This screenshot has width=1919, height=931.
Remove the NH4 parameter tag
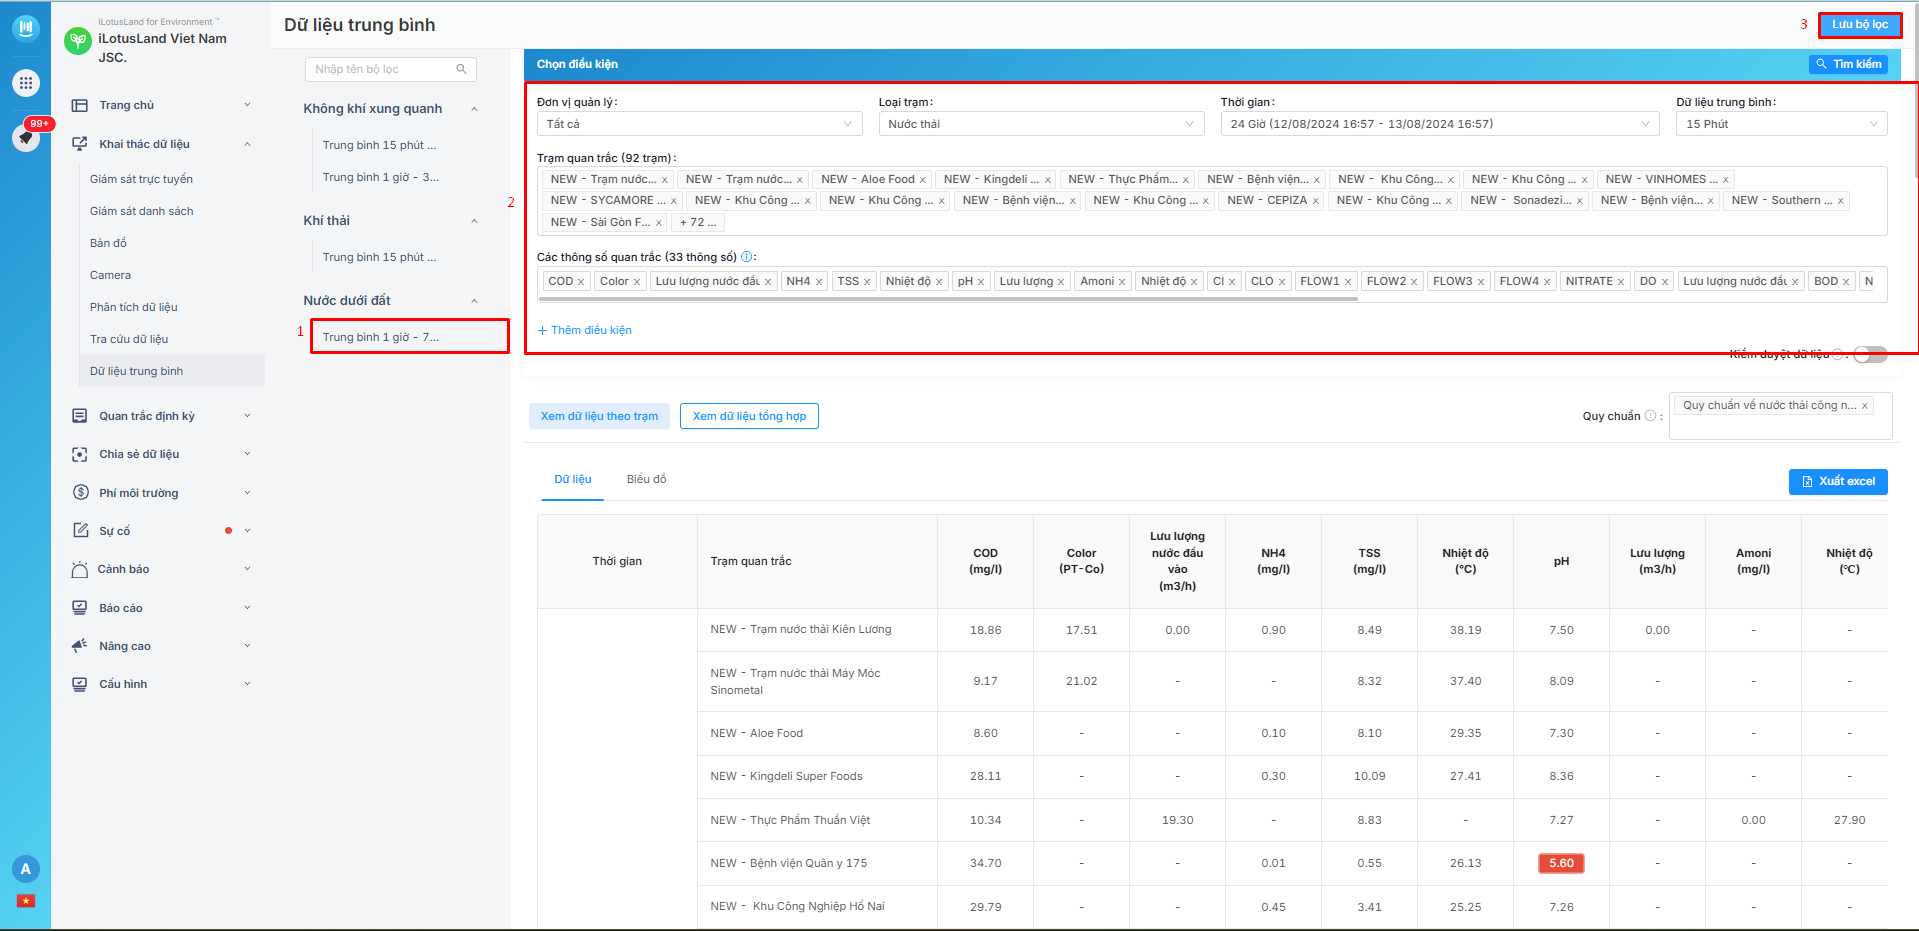[819, 282]
